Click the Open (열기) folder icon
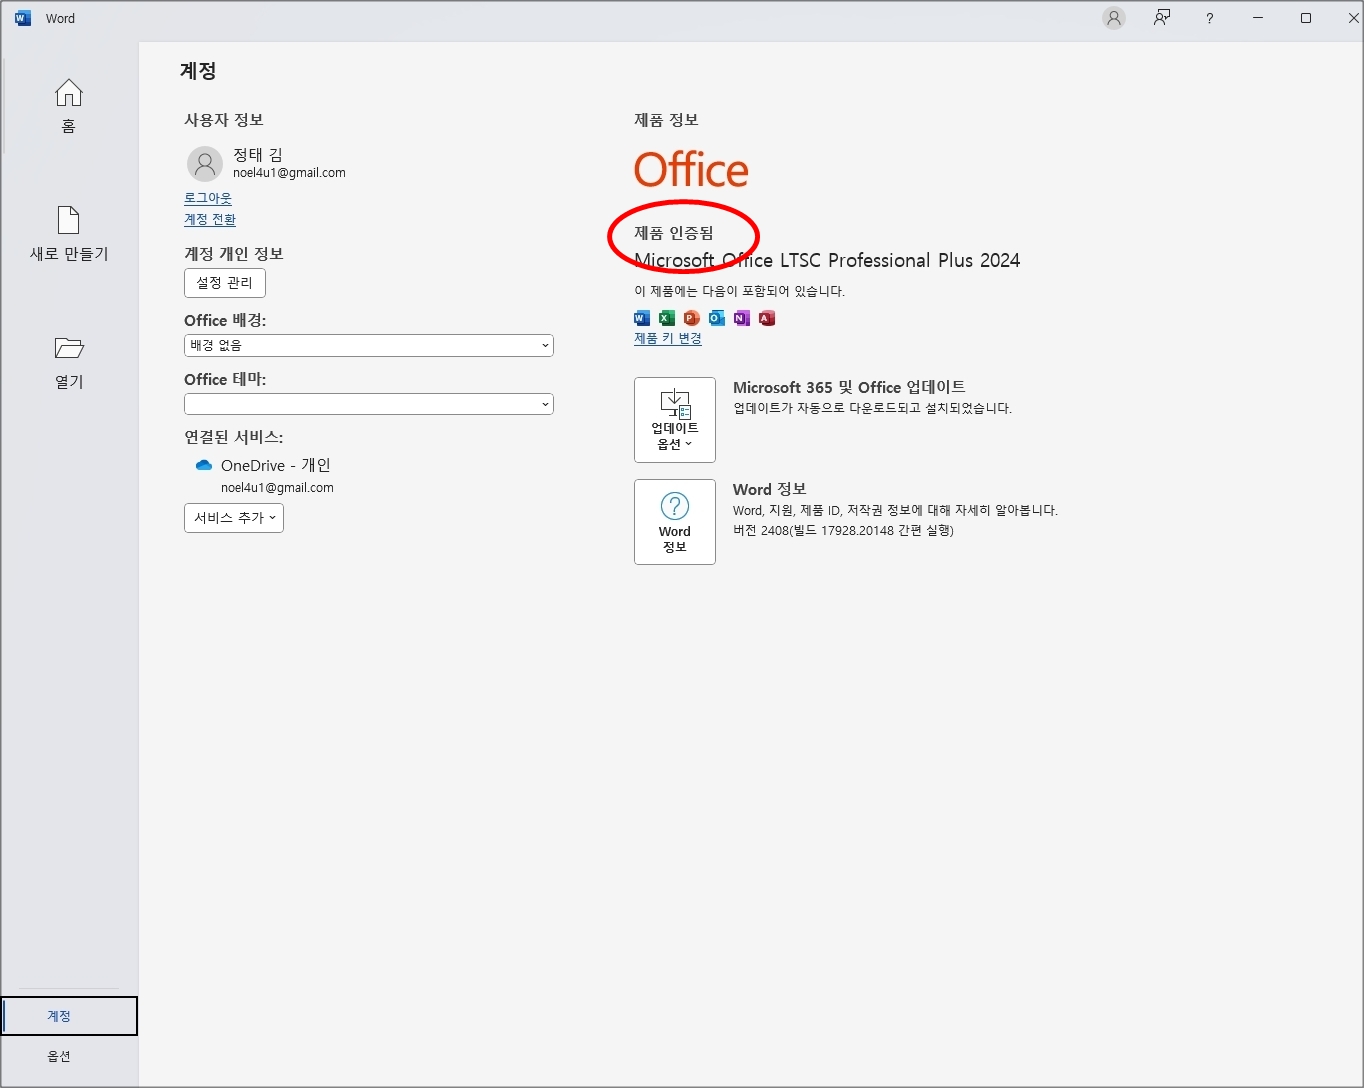The image size is (1364, 1088). tap(68, 348)
